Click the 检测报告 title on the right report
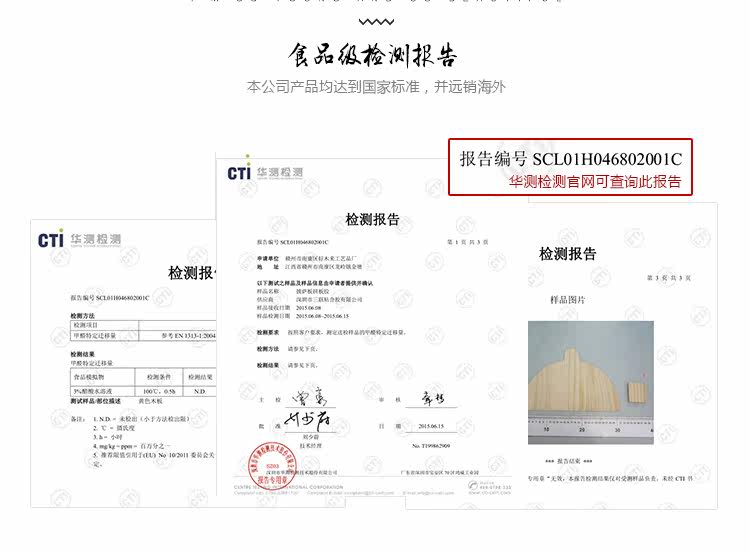Screen dimensions: 750x552 568,254
